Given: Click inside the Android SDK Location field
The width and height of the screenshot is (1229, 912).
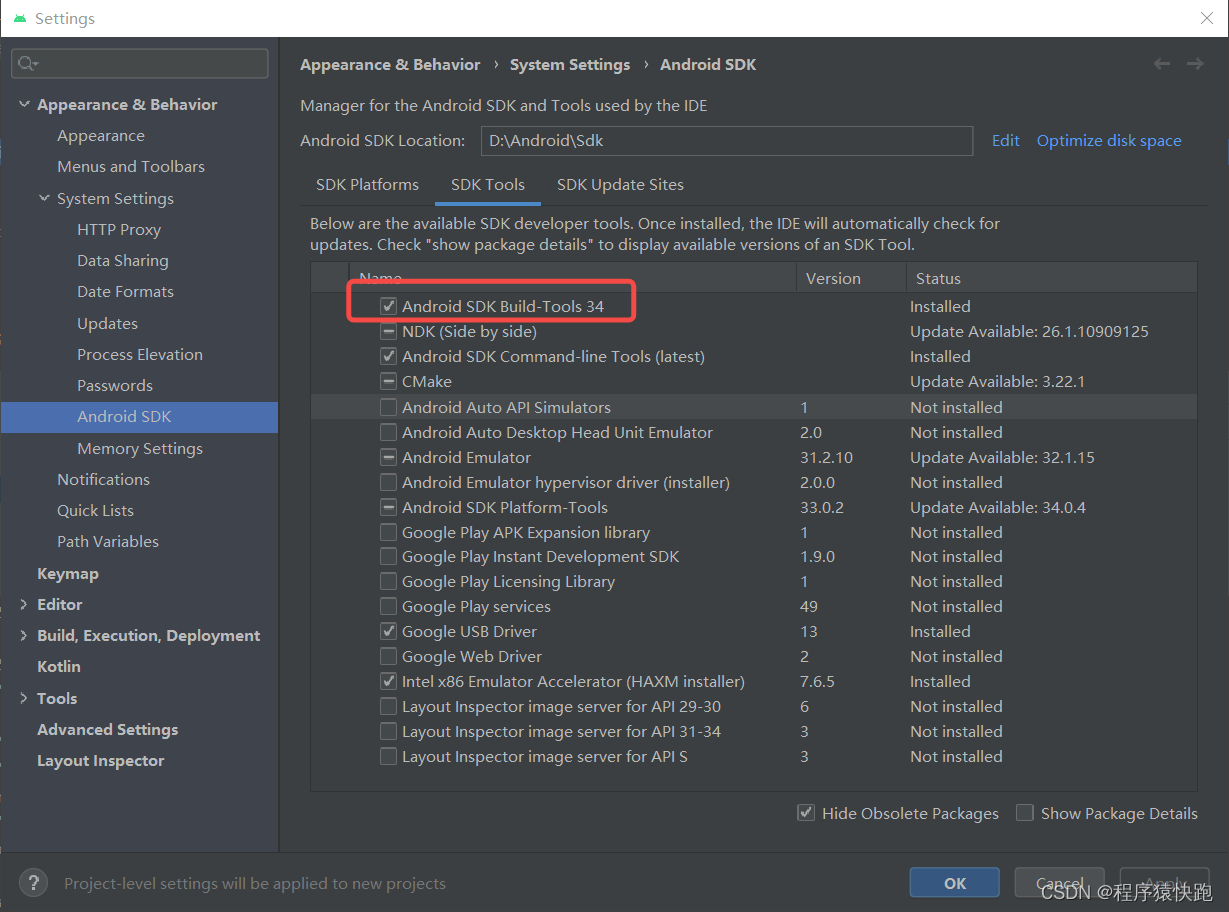Looking at the screenshot, I should 727,140.
